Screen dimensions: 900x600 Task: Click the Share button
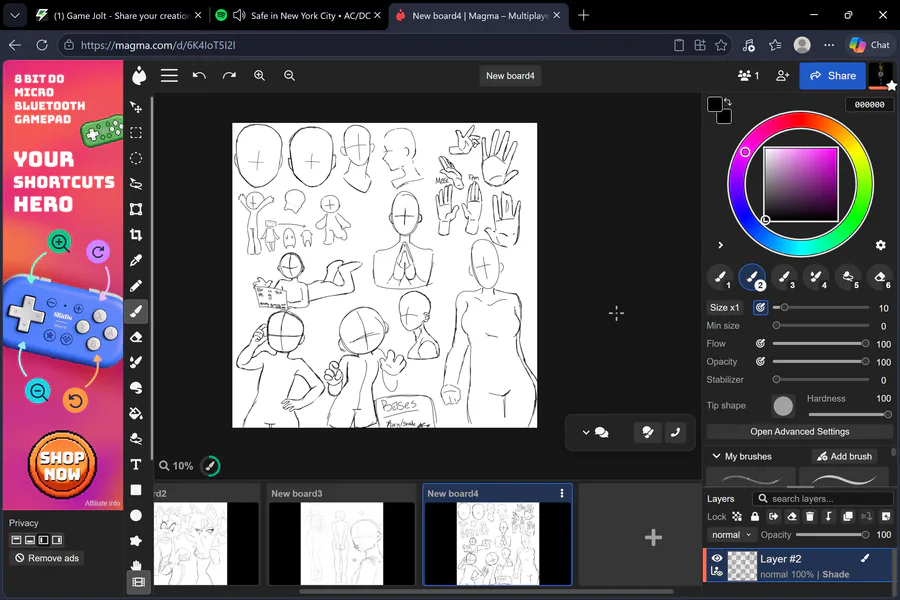pyautogui.click(x=832, y=76)
